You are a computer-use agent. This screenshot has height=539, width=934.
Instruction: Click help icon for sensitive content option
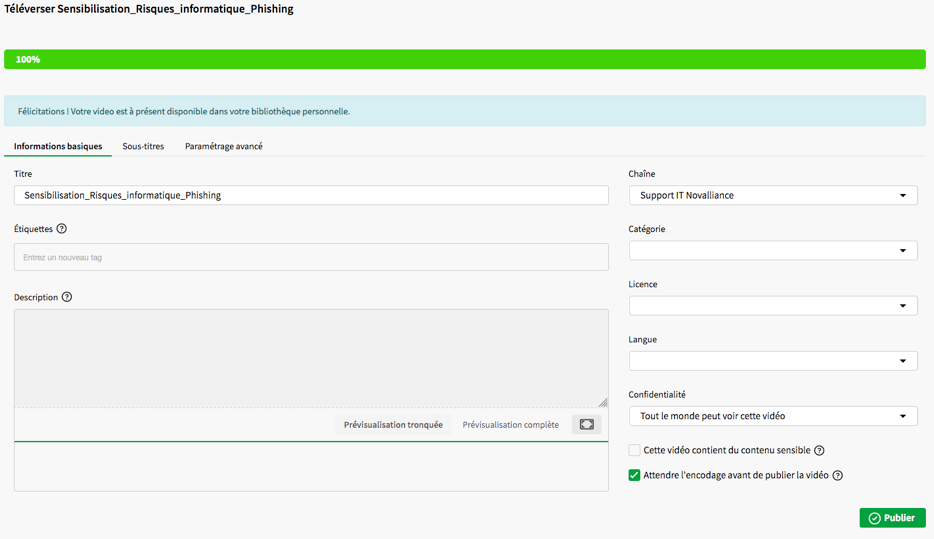pyautogui.click(x=819, y=451)
